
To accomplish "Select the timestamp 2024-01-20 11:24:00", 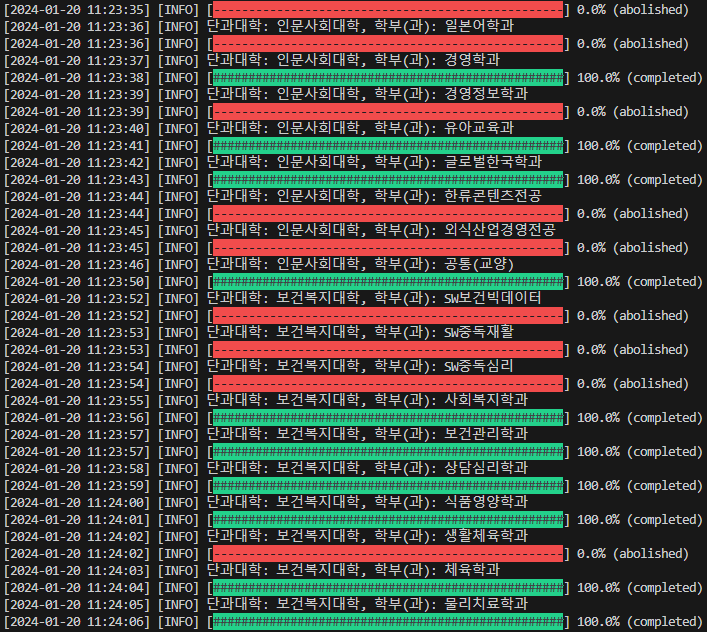I will 77,503.
